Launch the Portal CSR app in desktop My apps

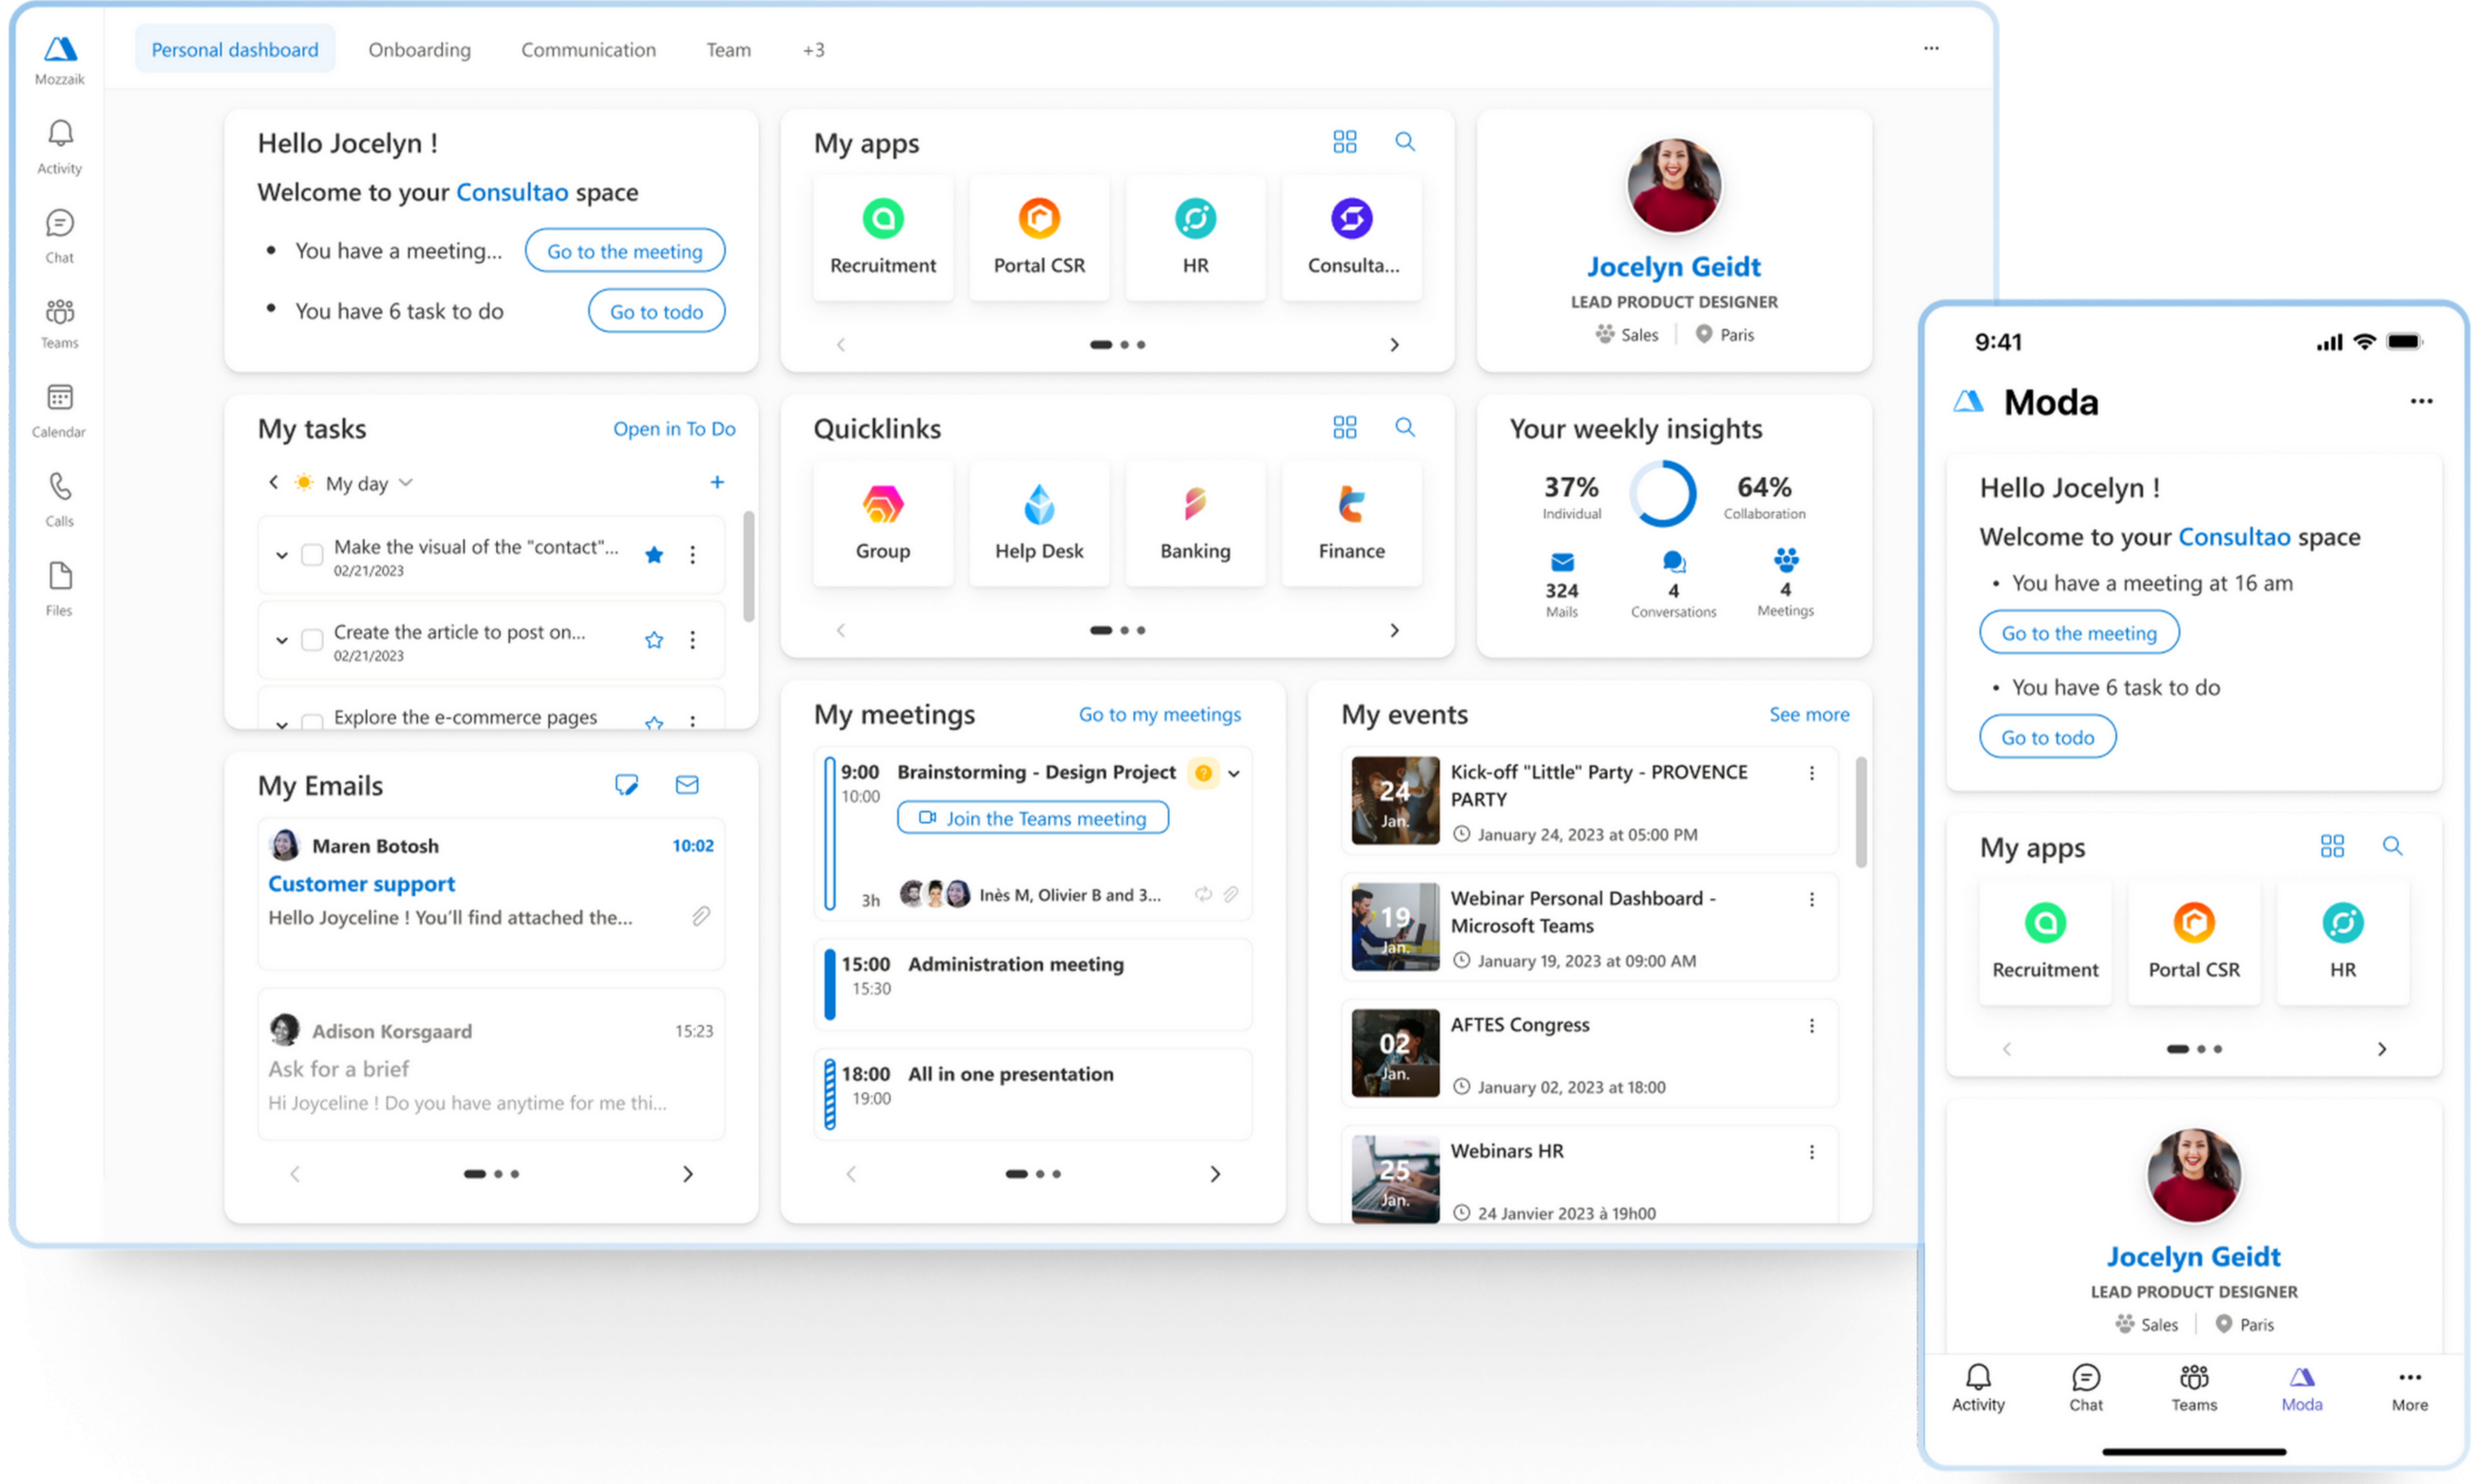tap(1039, 238)
